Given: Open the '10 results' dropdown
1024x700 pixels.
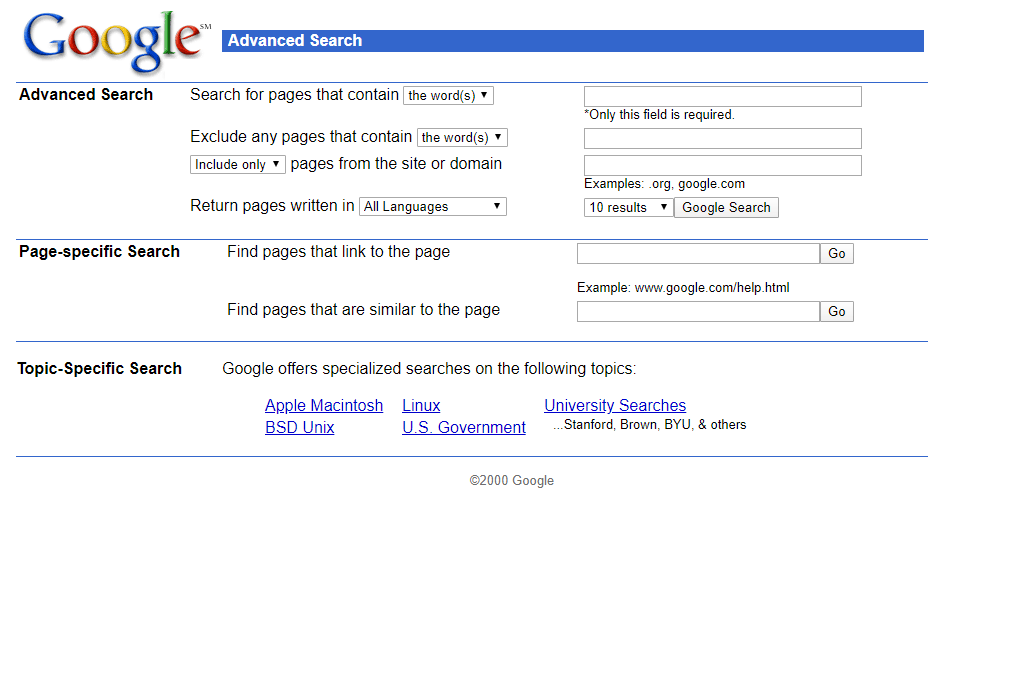Looking at the screenshot, I should pyautogui.click(x=628, y=208).
